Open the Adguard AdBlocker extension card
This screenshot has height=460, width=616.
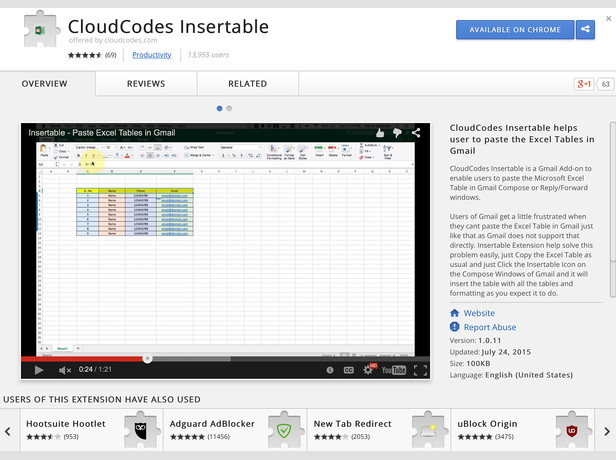(235, 430)
